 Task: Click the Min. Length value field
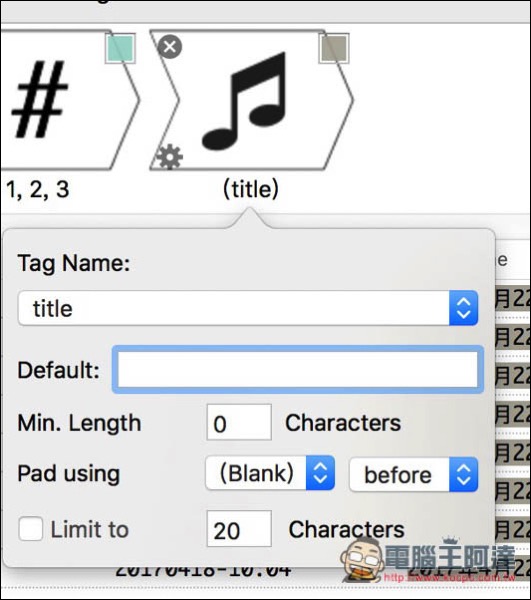[239, 422]
